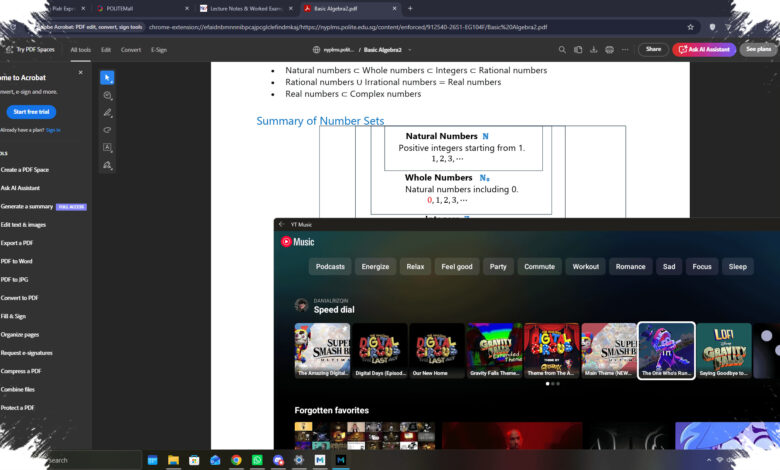The image size is (780, 470).
Task: Toggle the Feel good chip
Action: pyautogui.click(x=457, y=267)
